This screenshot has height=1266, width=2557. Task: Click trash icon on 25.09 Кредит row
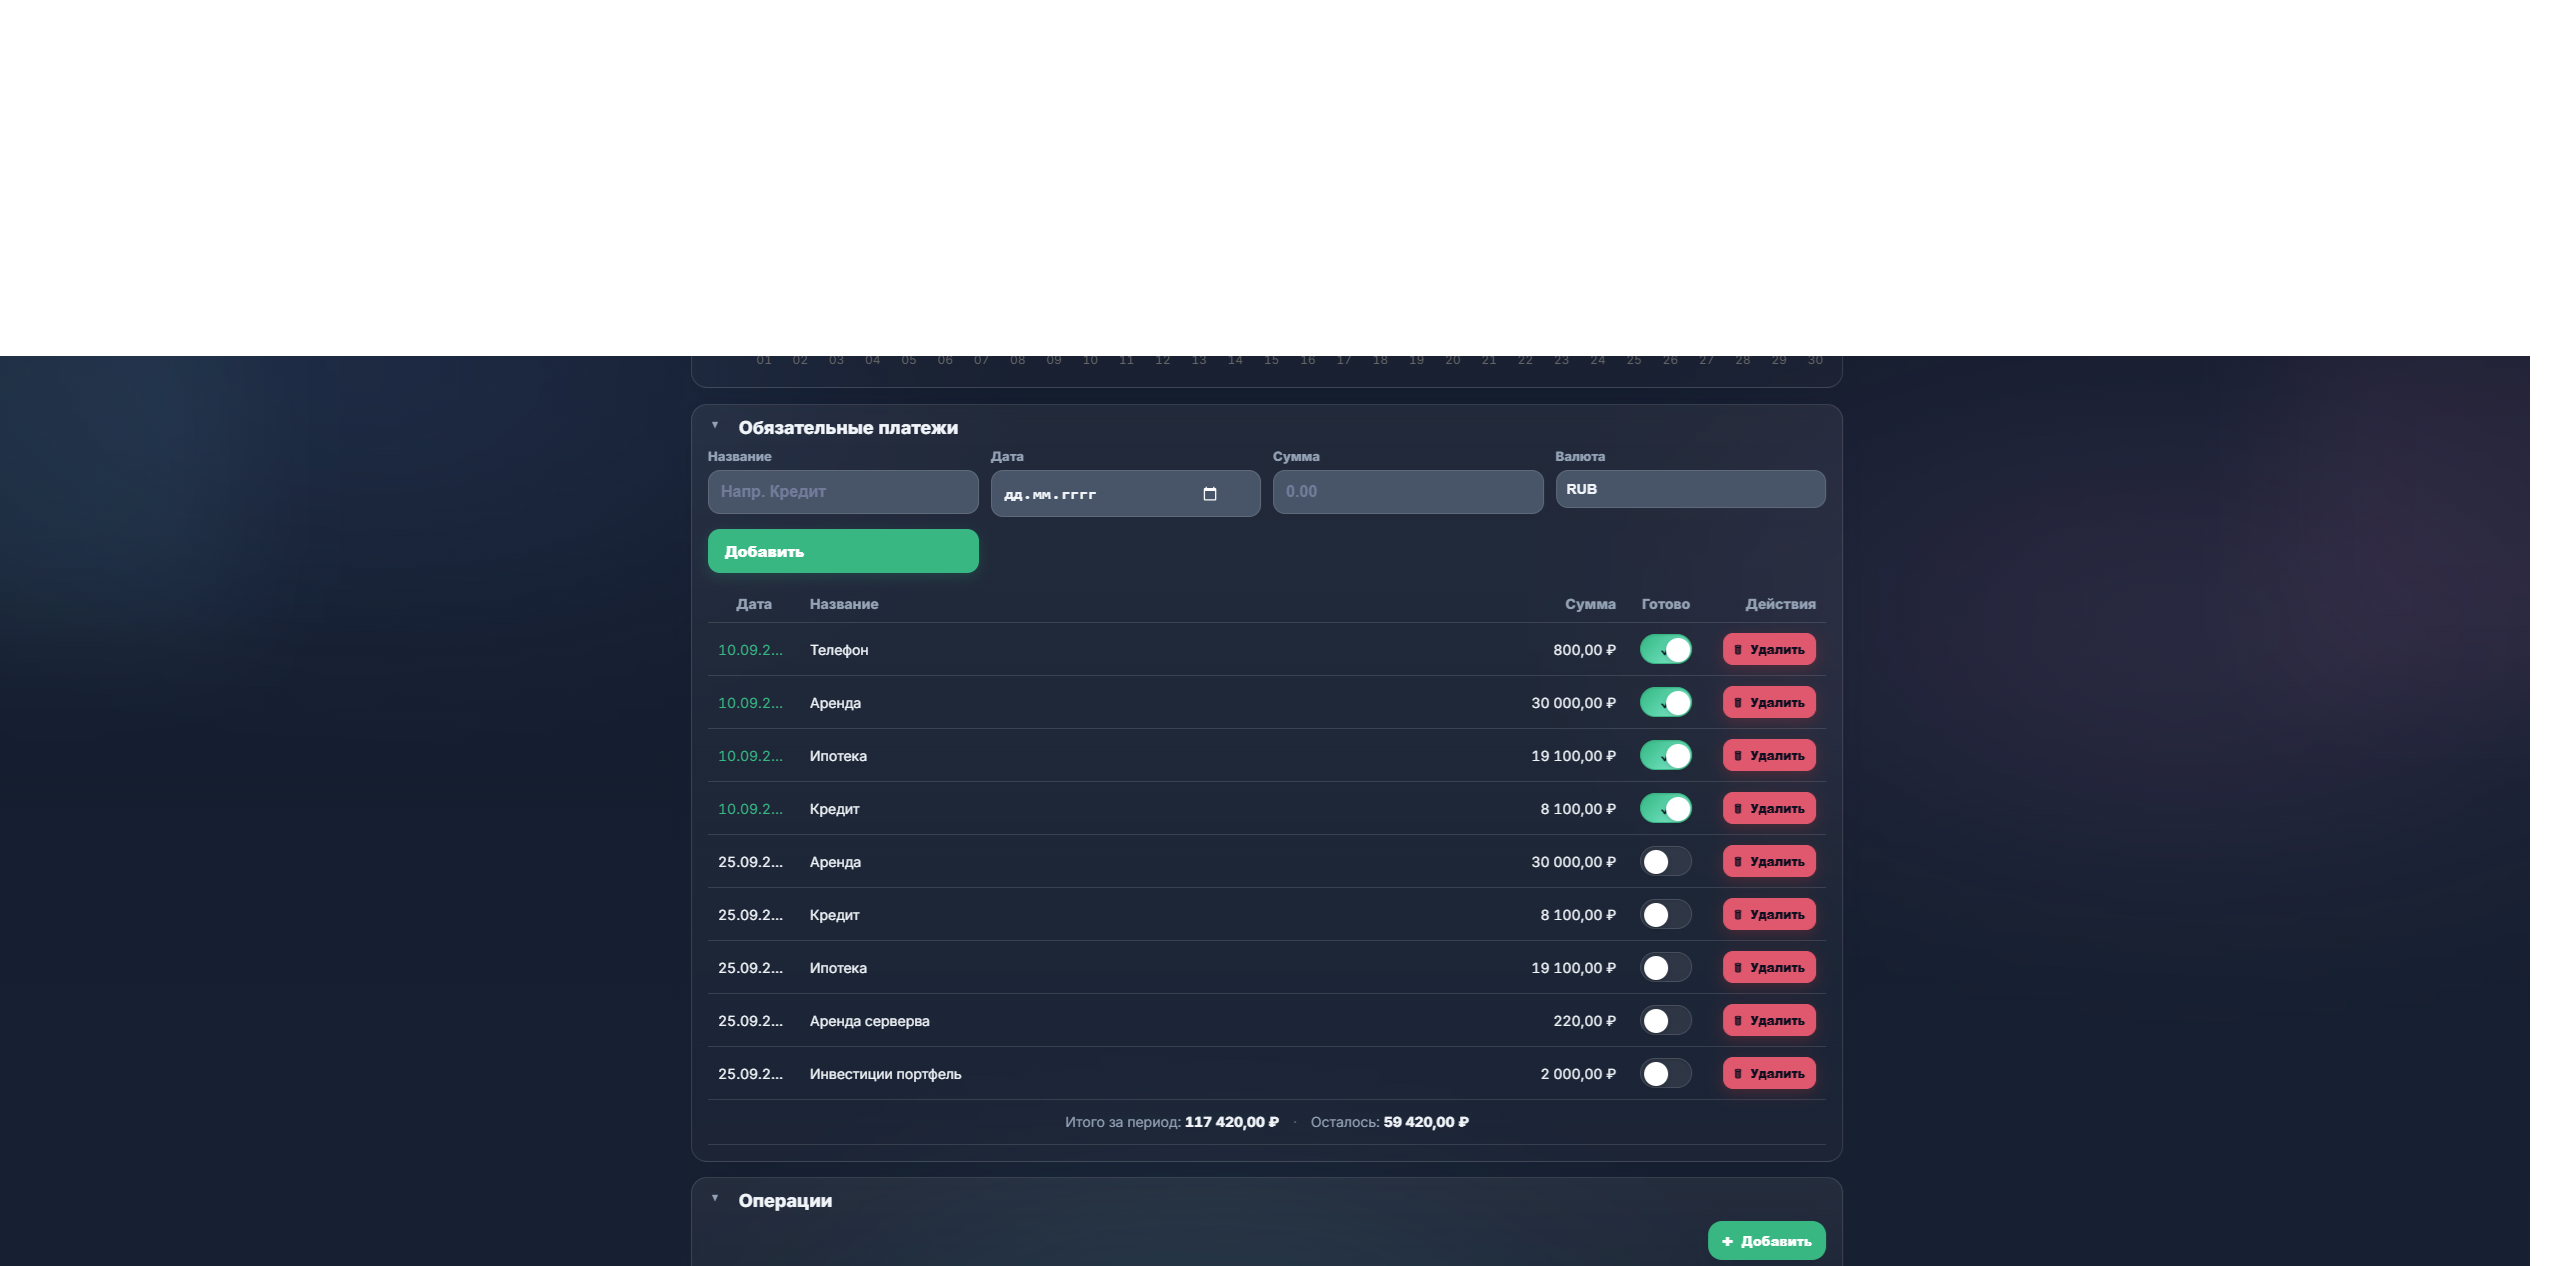click(1738, 915)
